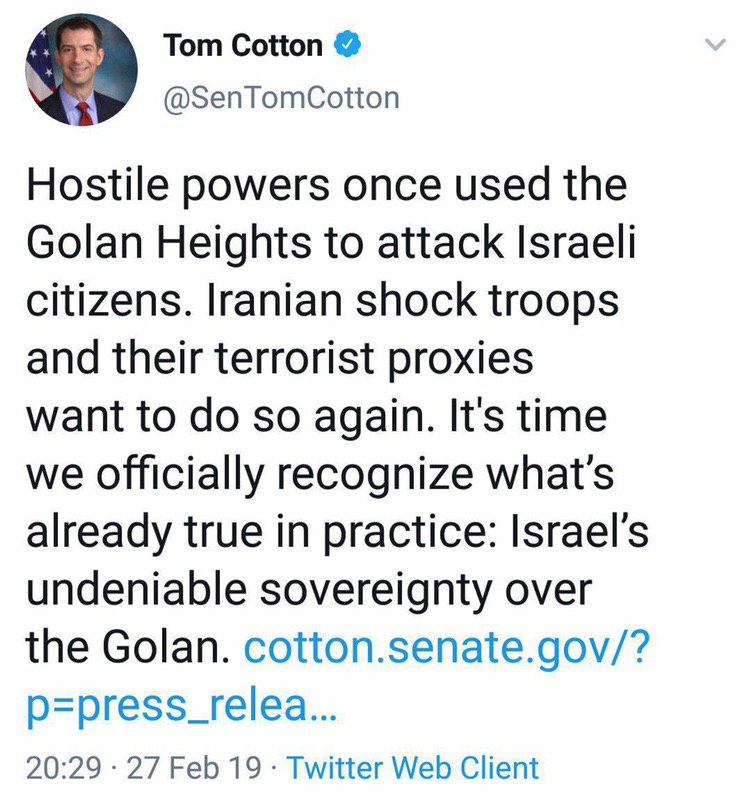
Task: Click the truncated p=press_relea… link text
Action: pyautogui.click(x=182, y=710)
